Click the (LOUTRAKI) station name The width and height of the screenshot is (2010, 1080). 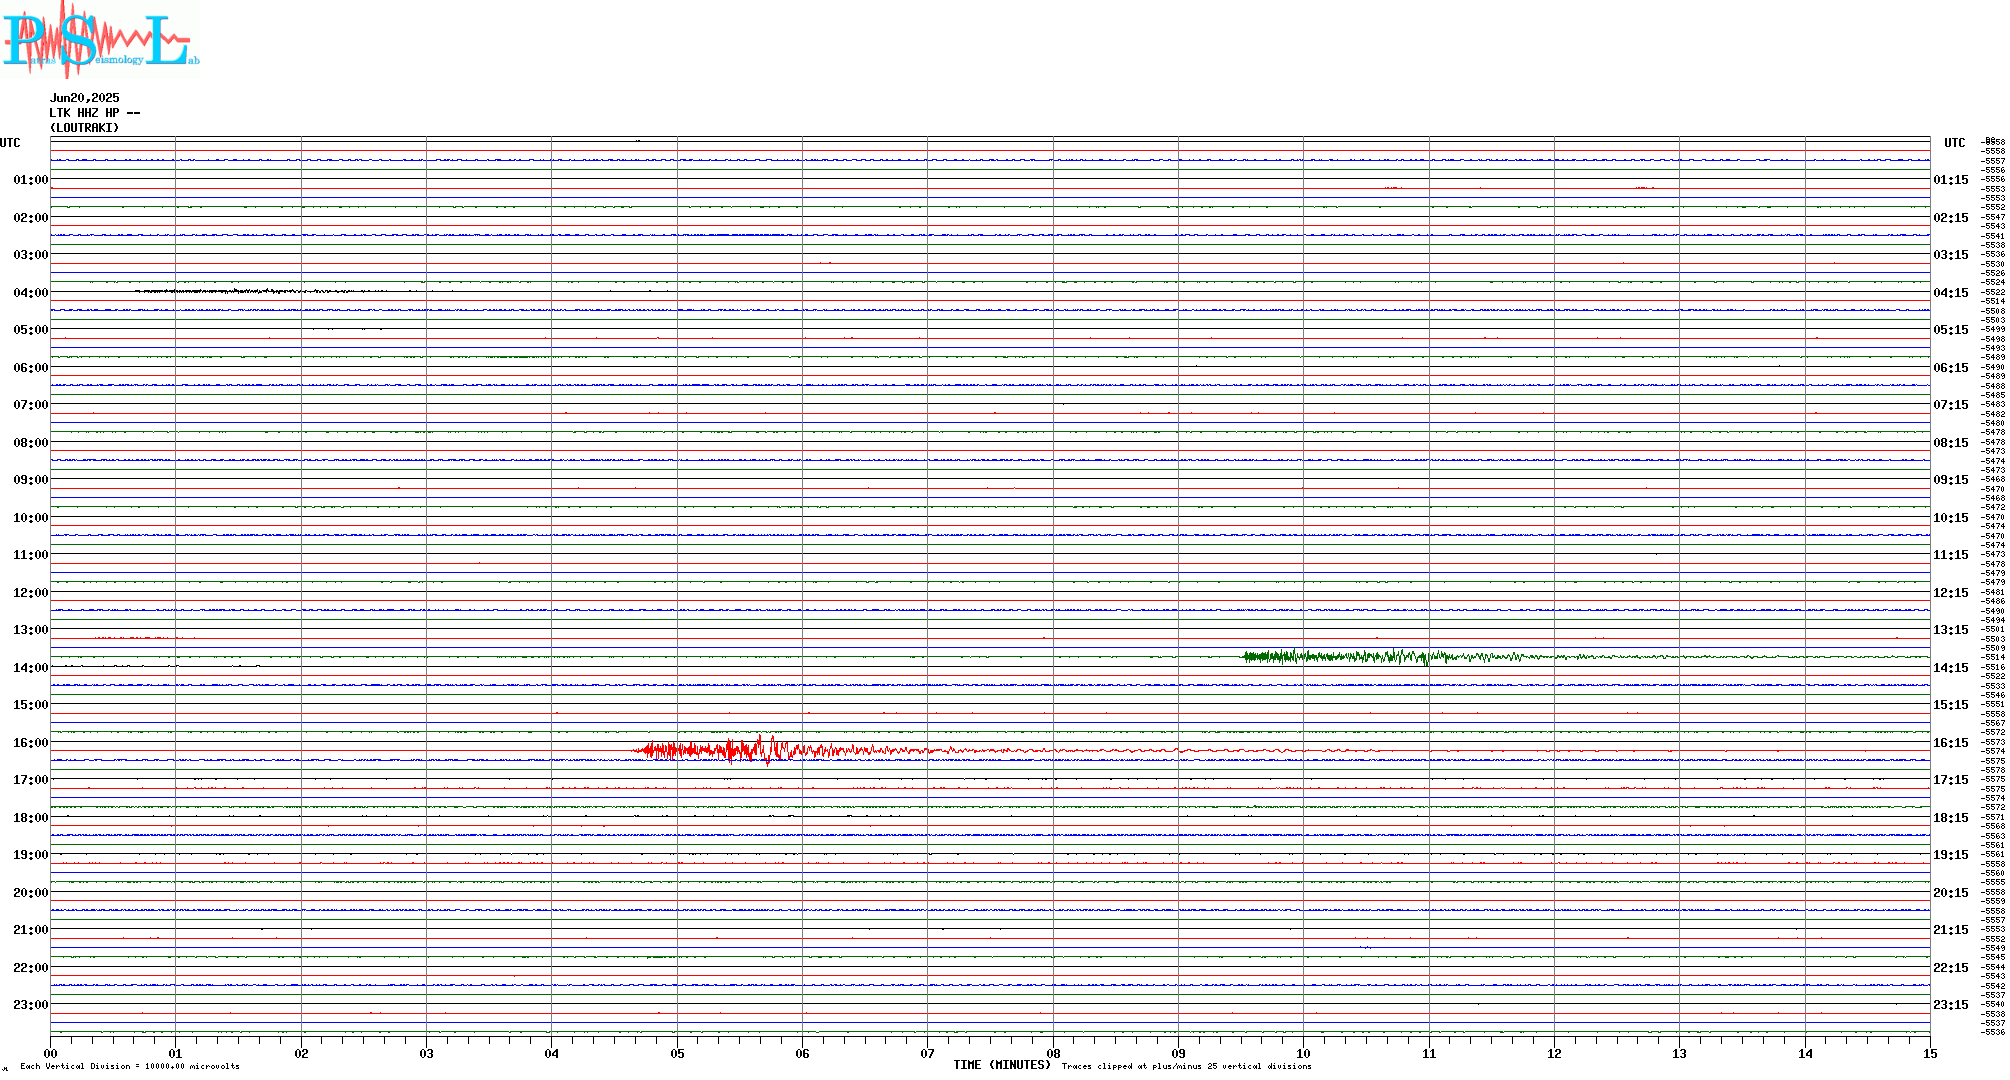[x=85, y=128]
